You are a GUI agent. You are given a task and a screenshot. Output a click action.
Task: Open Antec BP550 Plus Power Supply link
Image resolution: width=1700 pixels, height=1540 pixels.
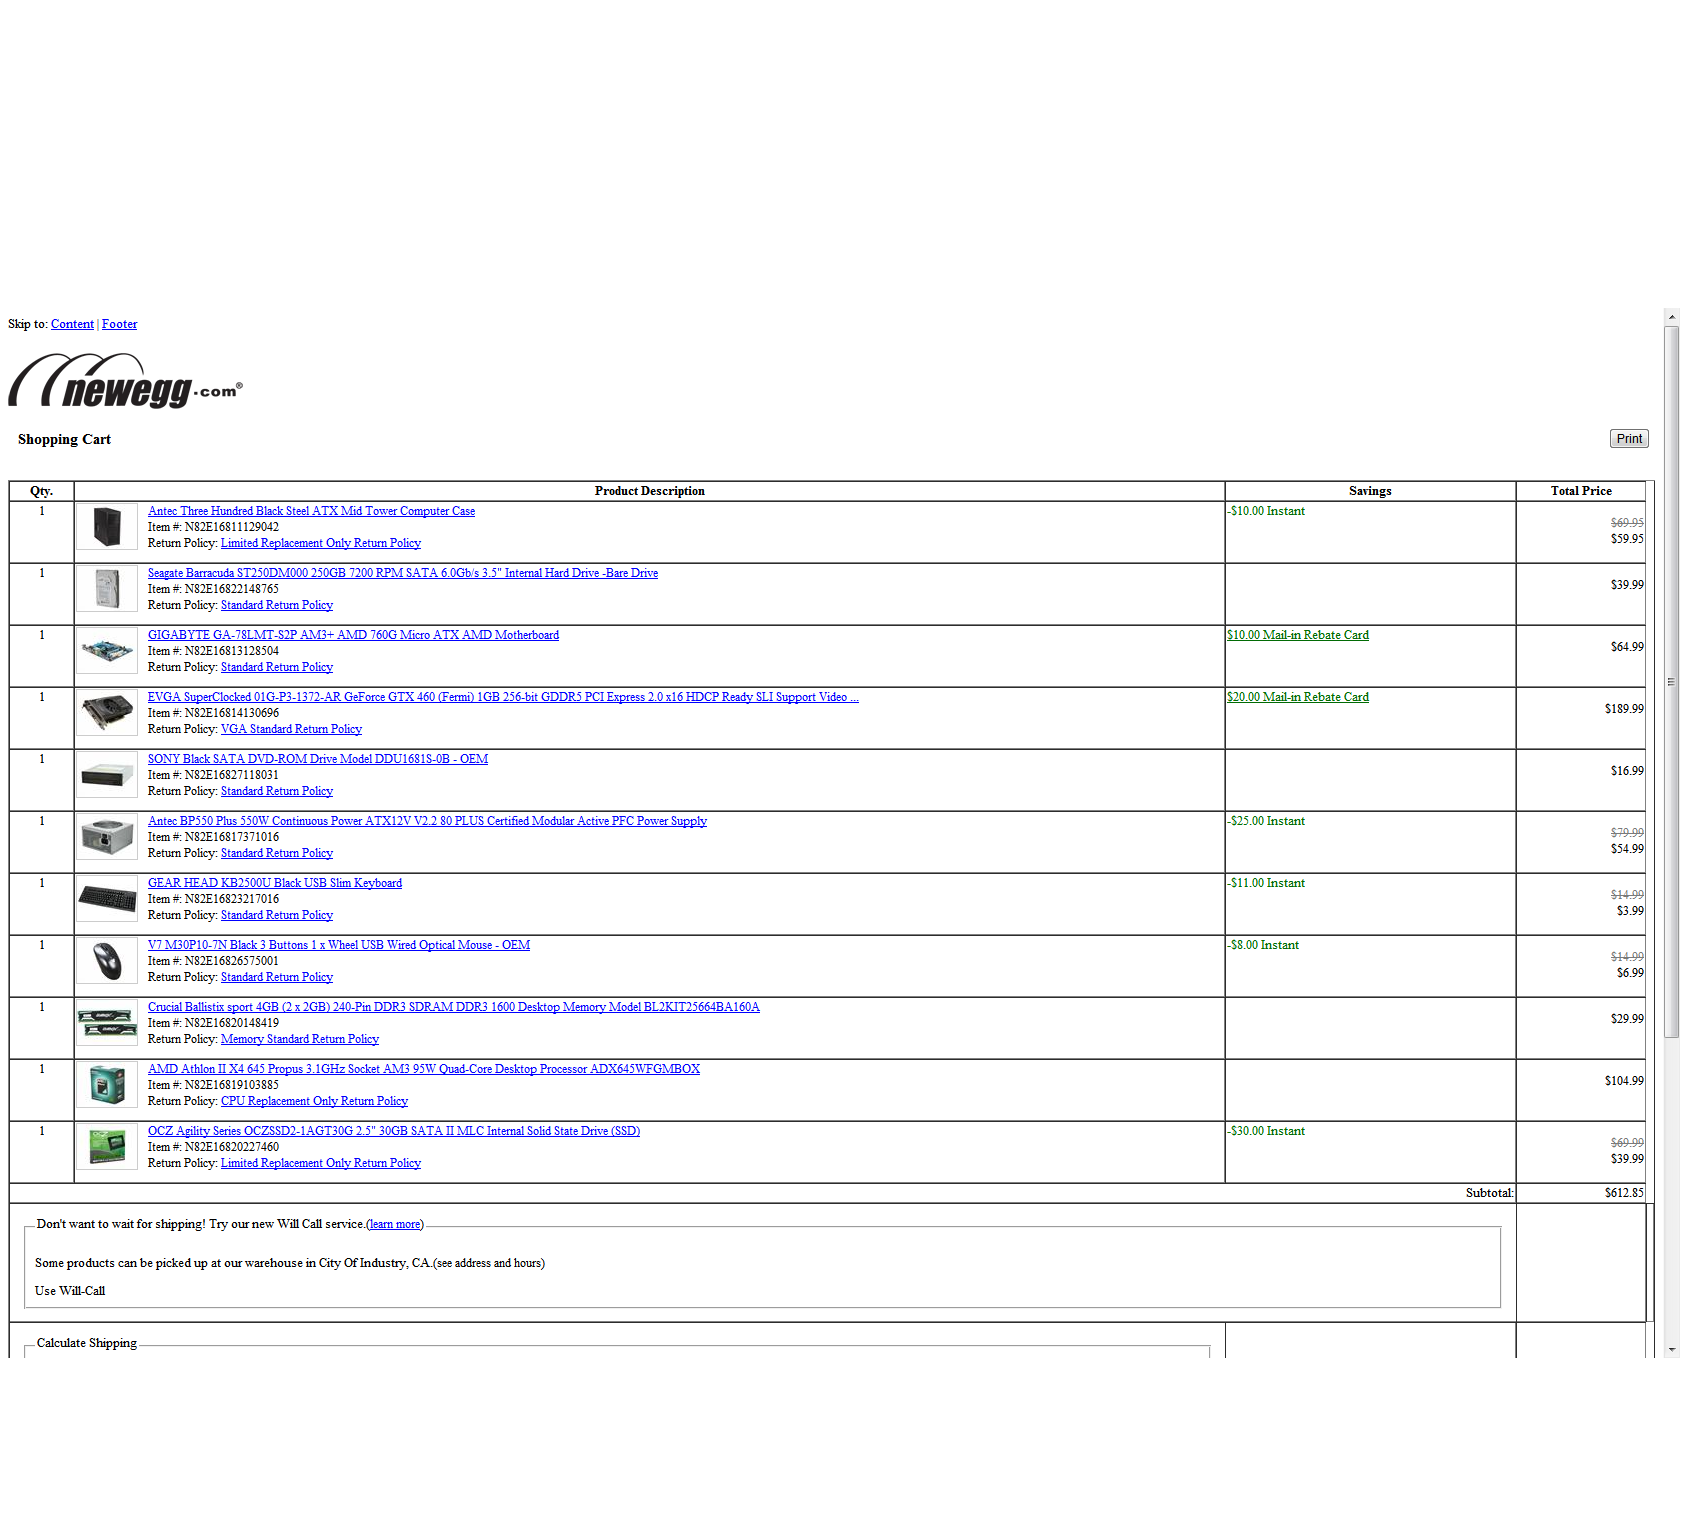[427, 821]
